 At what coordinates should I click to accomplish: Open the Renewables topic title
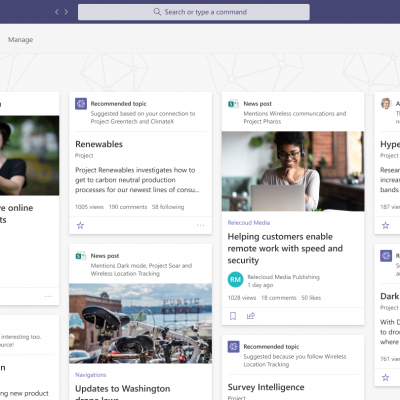99,144
